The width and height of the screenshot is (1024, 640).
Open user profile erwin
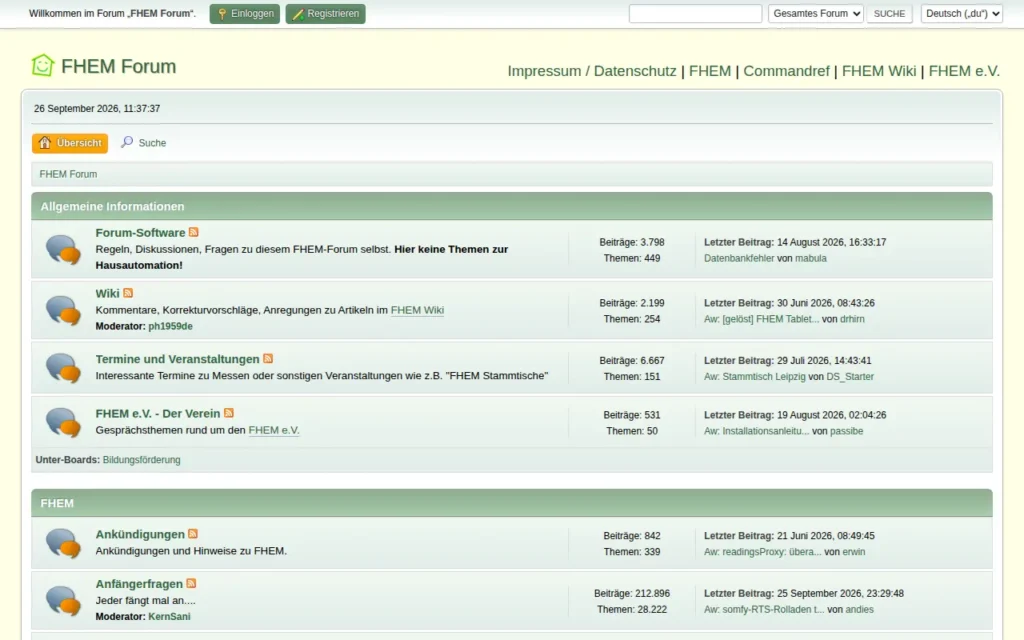coord(854,552)
